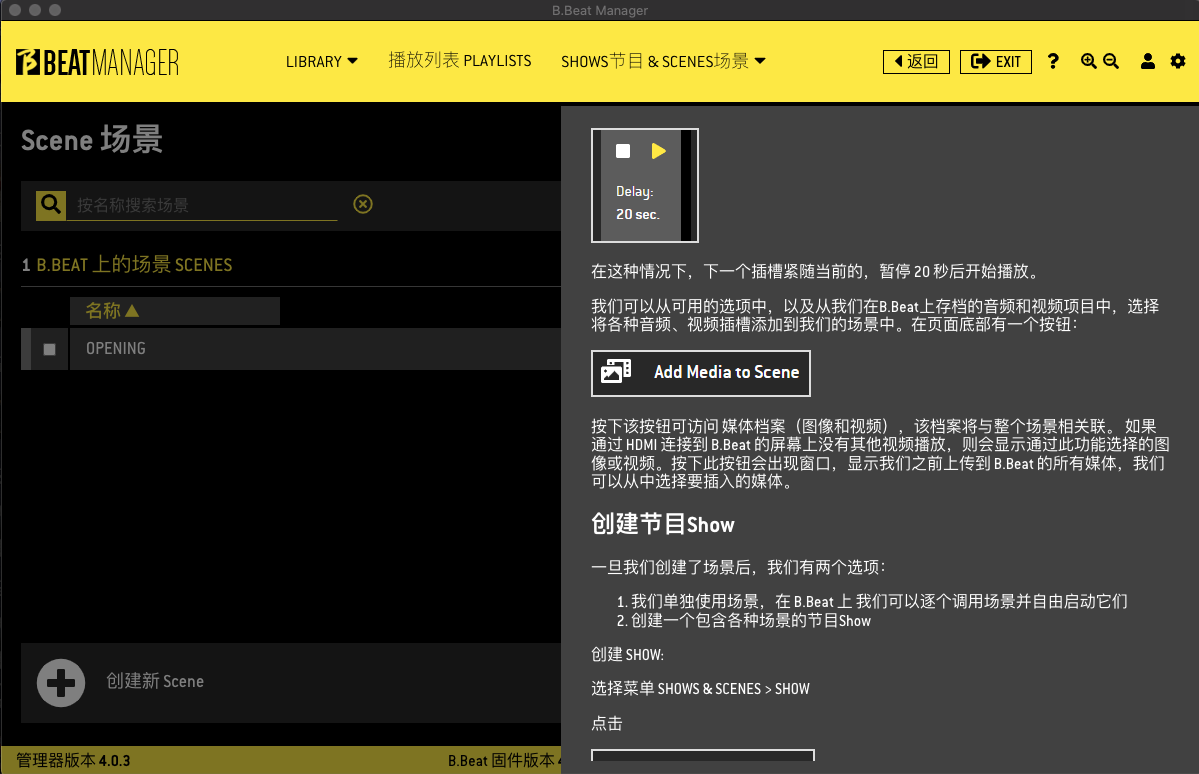Click the macOS window close button
1199x774 pixels.
[x=15, y=10]
